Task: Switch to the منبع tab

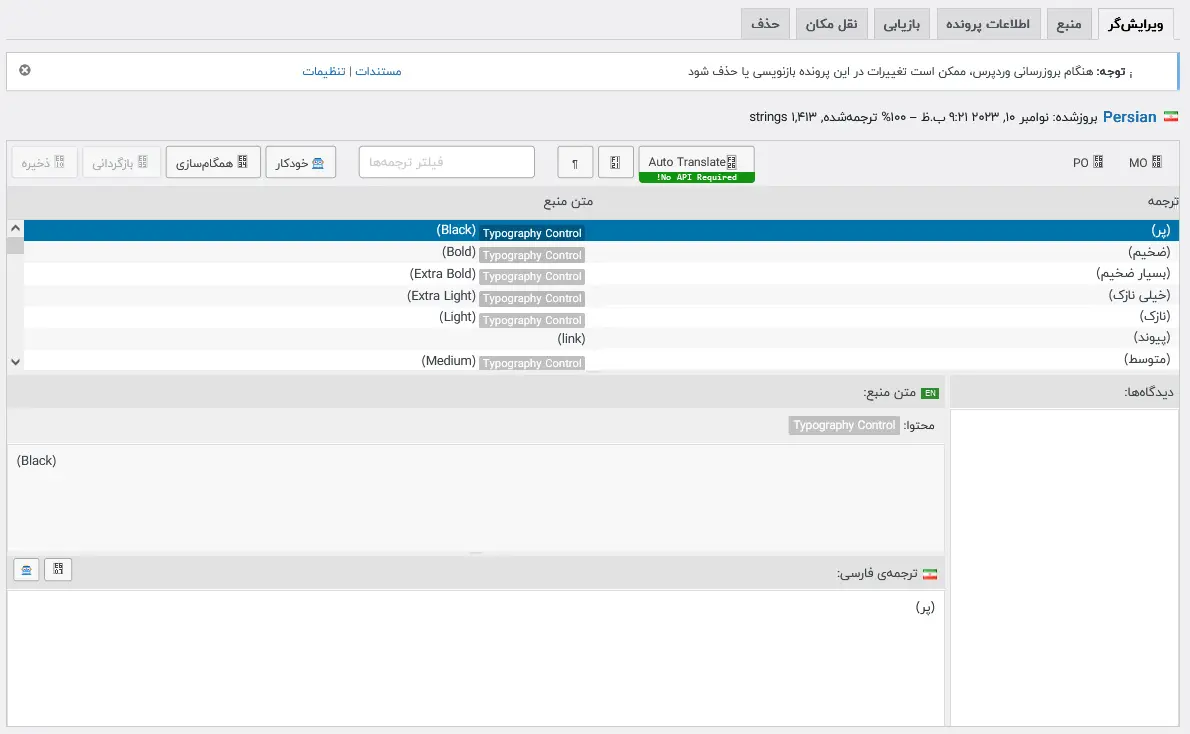Action: pyautogui.click(x=1069, y=23)
